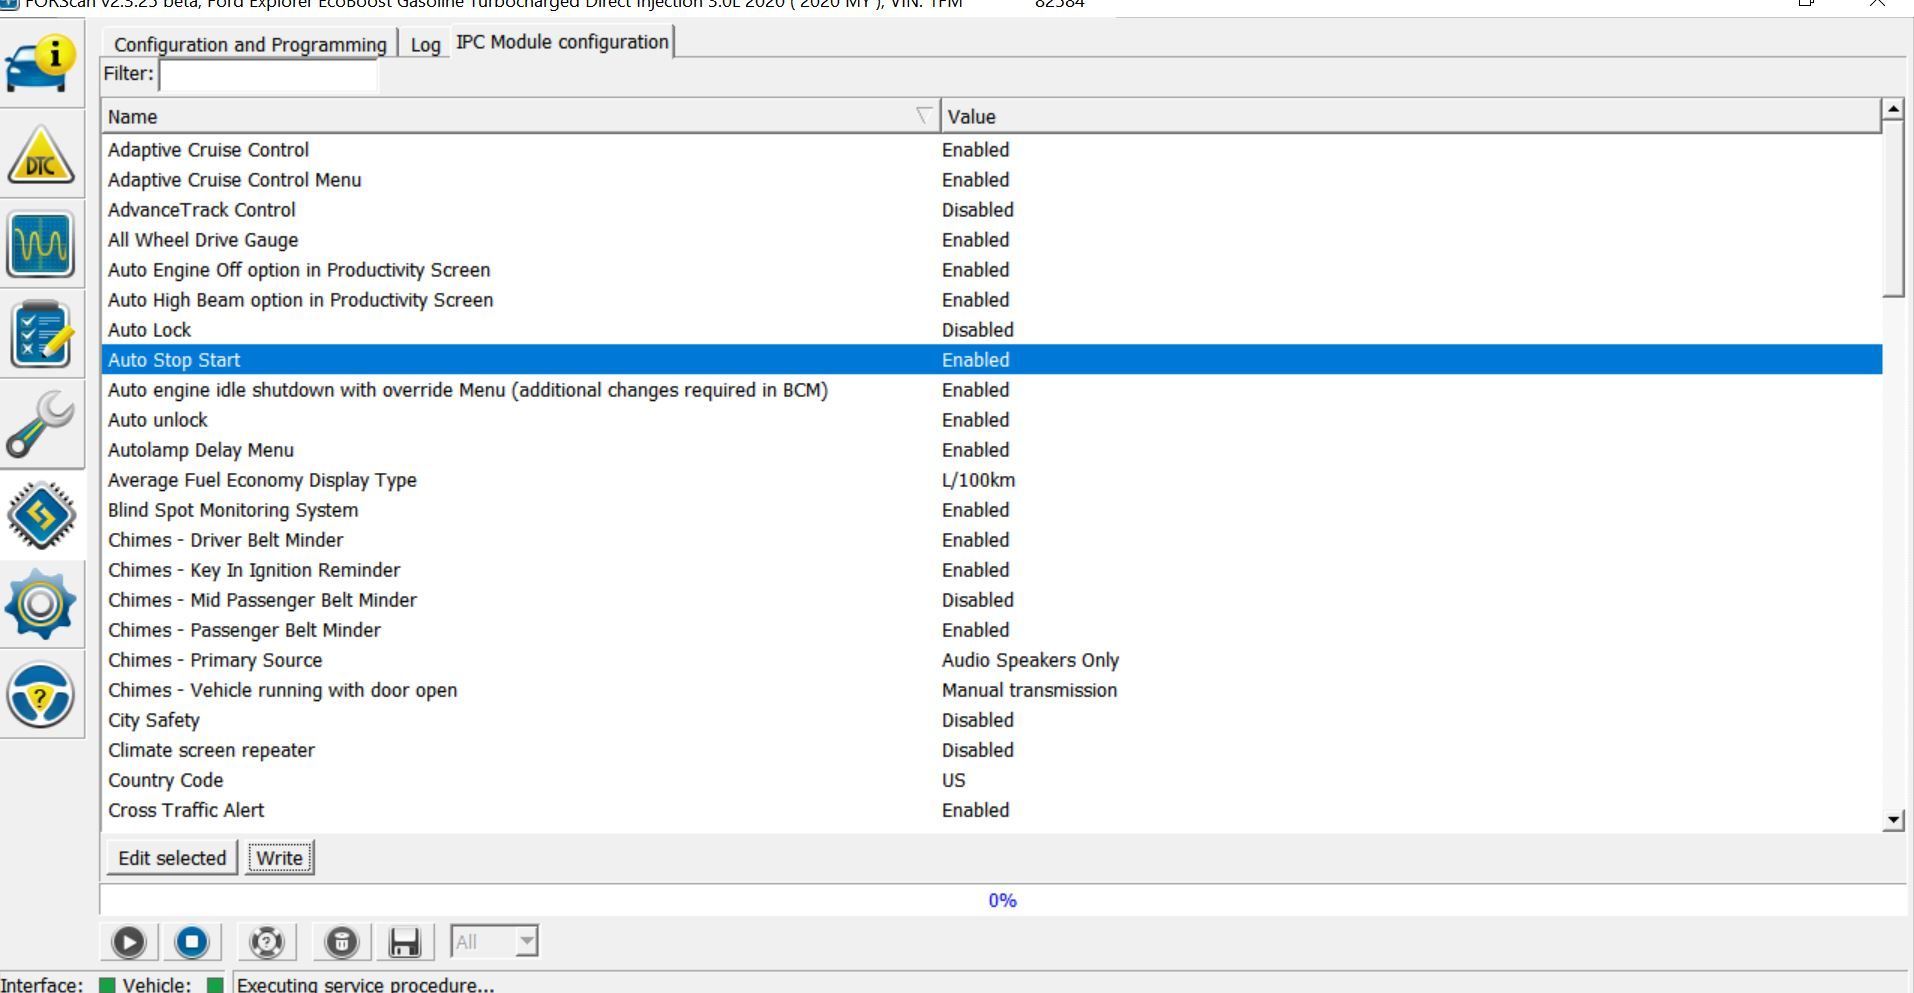Click the Edit selected button
Image resolution: width=1914 pixels, height=993 pixels.
pos(170,857)
